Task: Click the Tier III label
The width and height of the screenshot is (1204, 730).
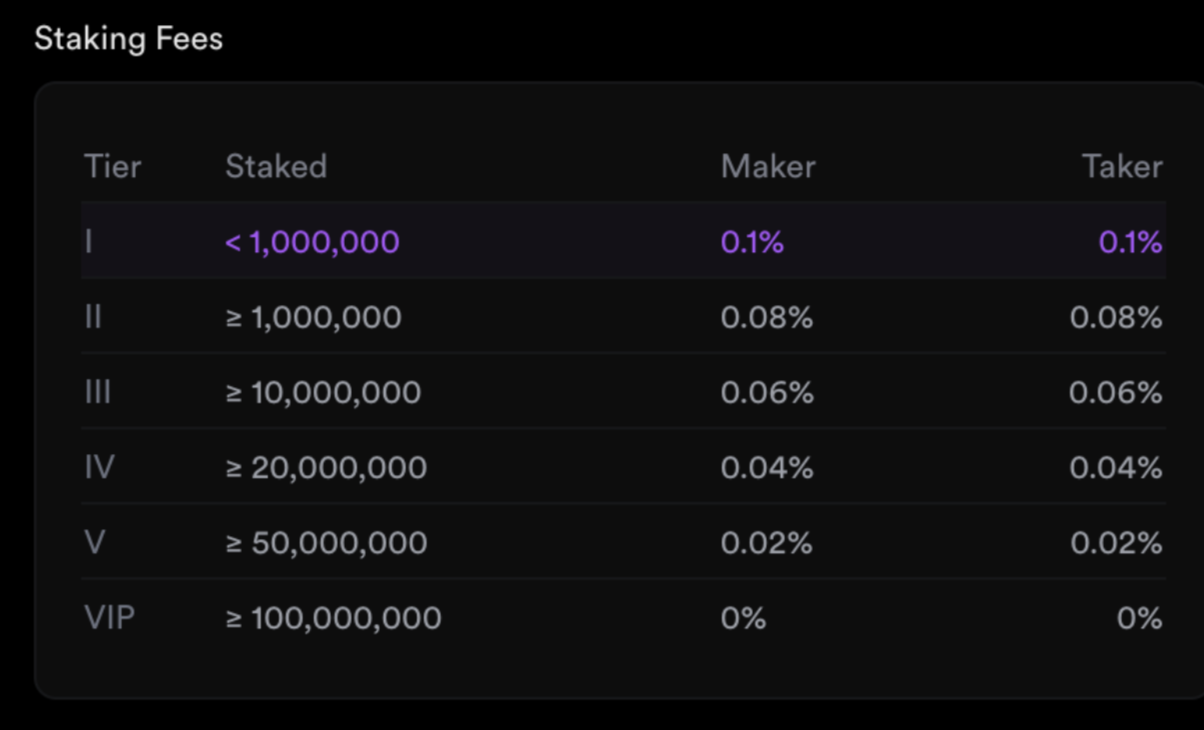Action: tap(98, 392)
